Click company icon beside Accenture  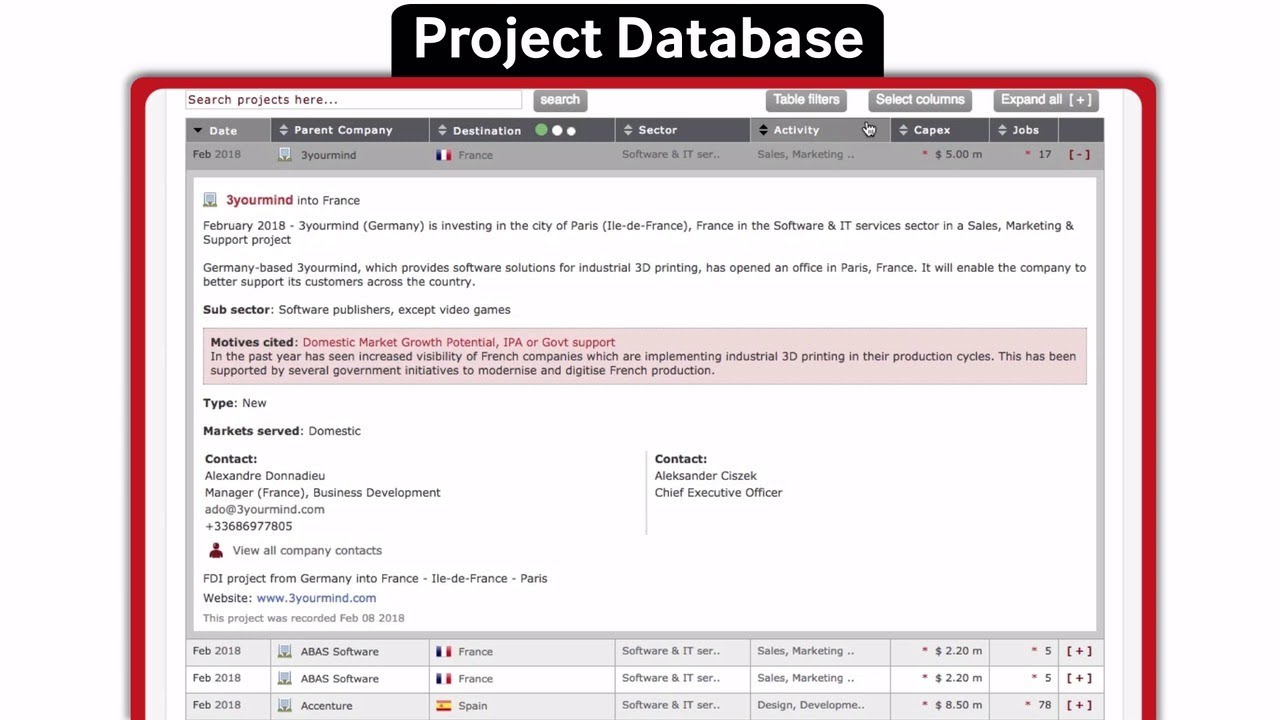coord(285,705)
